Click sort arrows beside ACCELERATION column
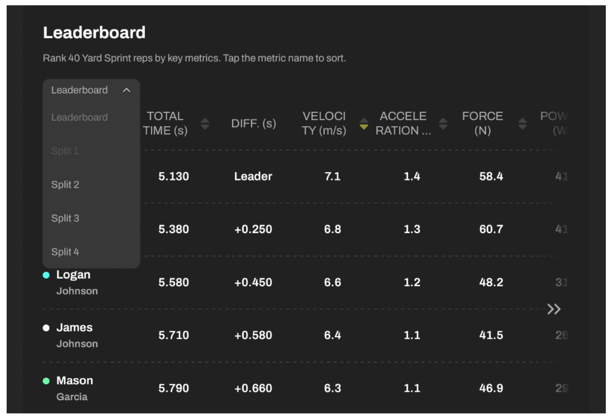Screen dimensions: 612x420 [443, 124]
